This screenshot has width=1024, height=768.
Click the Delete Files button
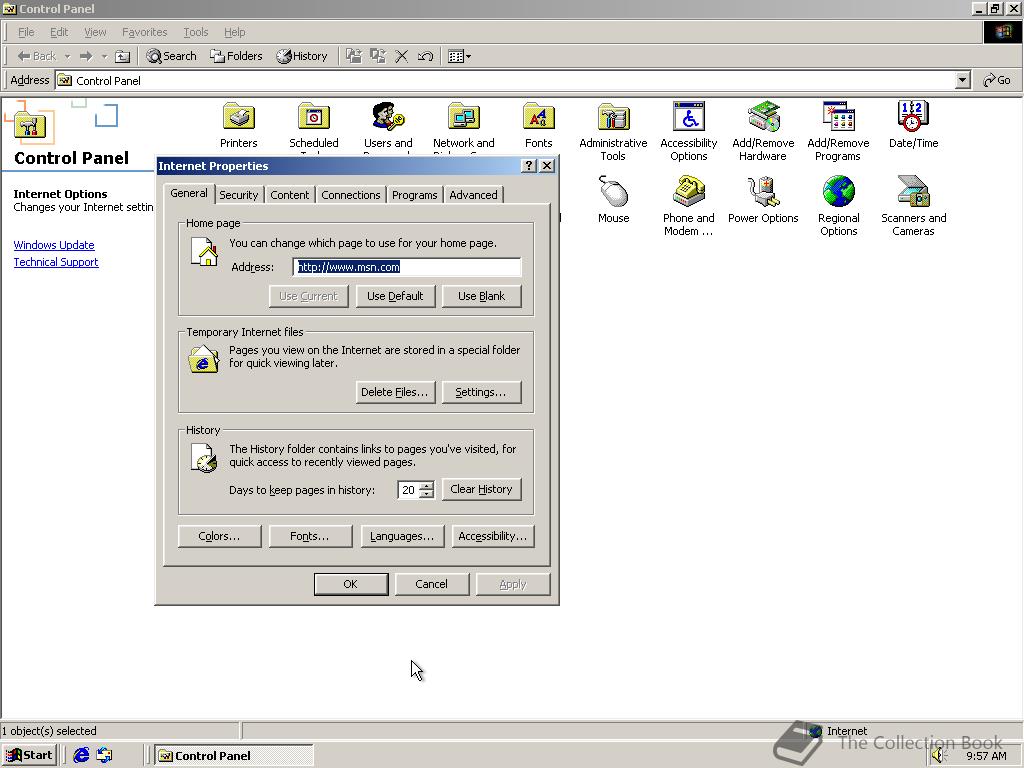click(394, 392)
